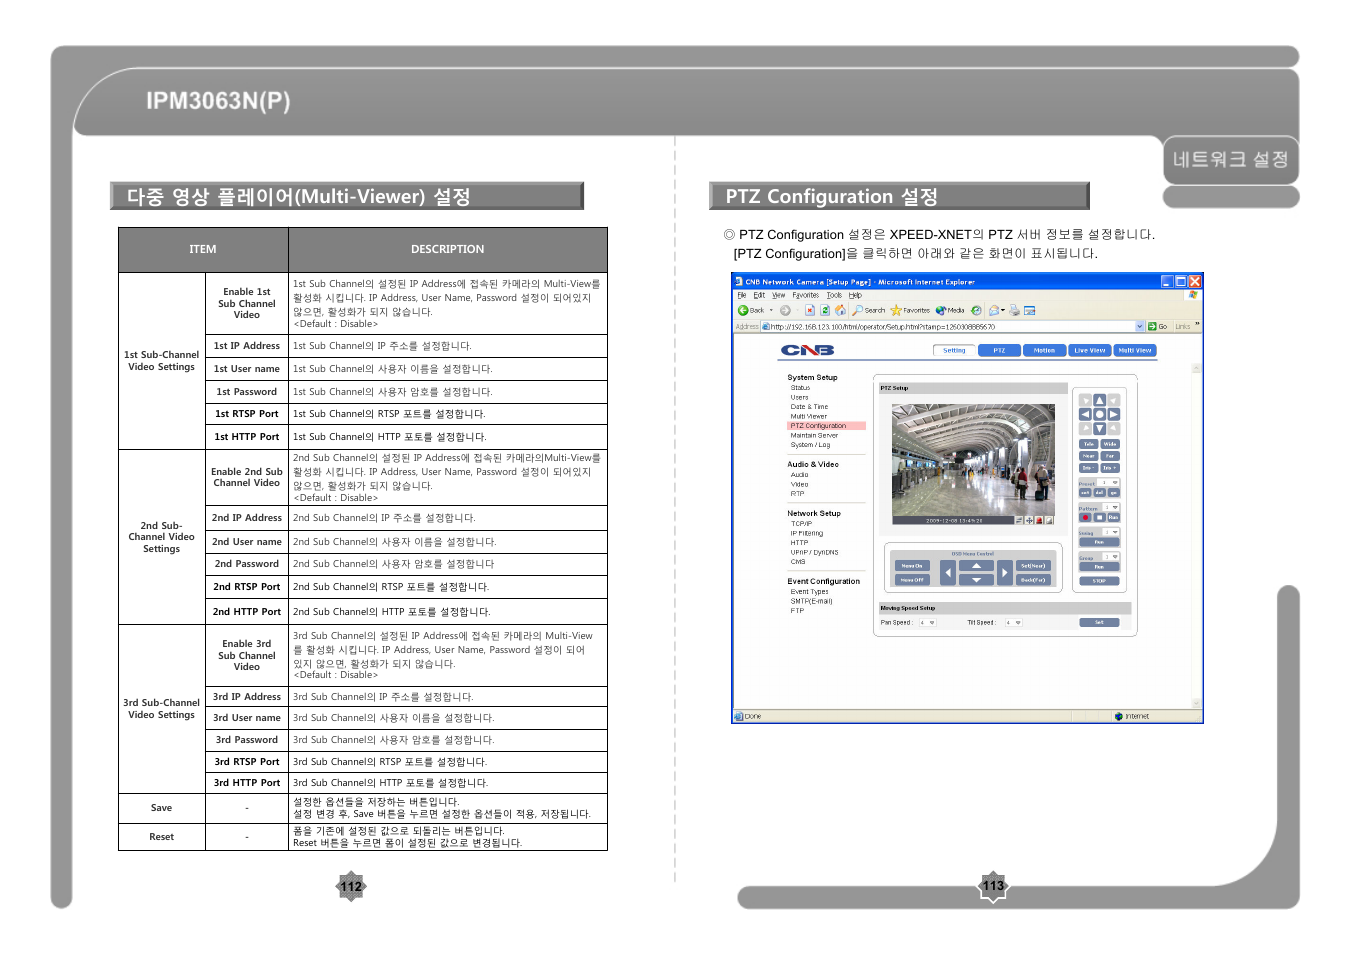Click the Tele zoom button
The height and width of the screenshot is (954, 1351).
coord(1088,444)
